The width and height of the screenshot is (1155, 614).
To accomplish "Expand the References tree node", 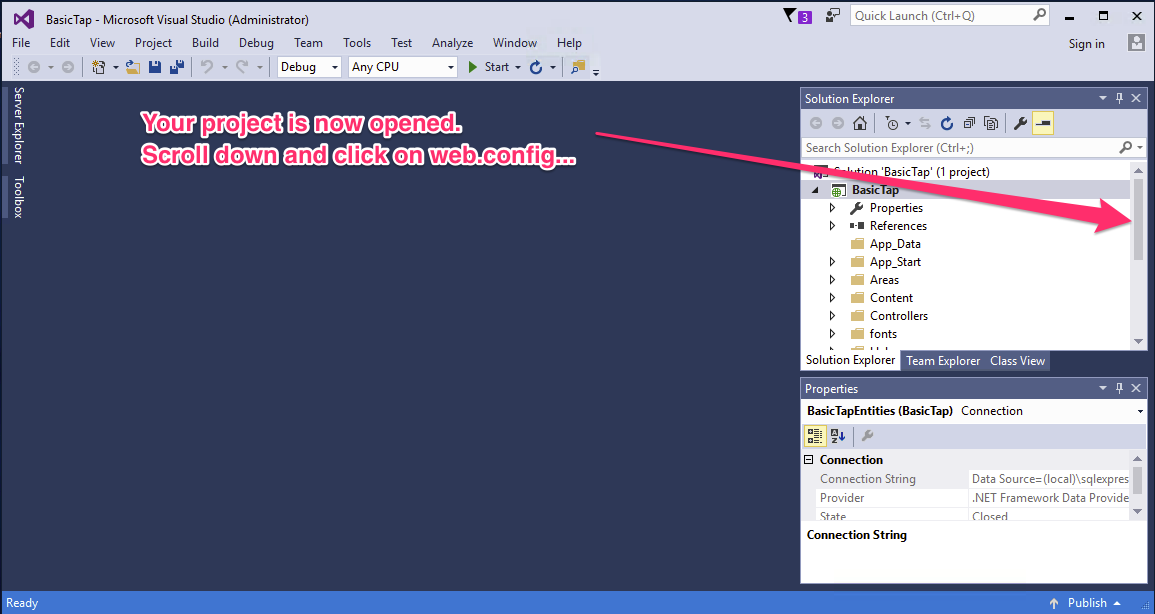I will (832, 226).
